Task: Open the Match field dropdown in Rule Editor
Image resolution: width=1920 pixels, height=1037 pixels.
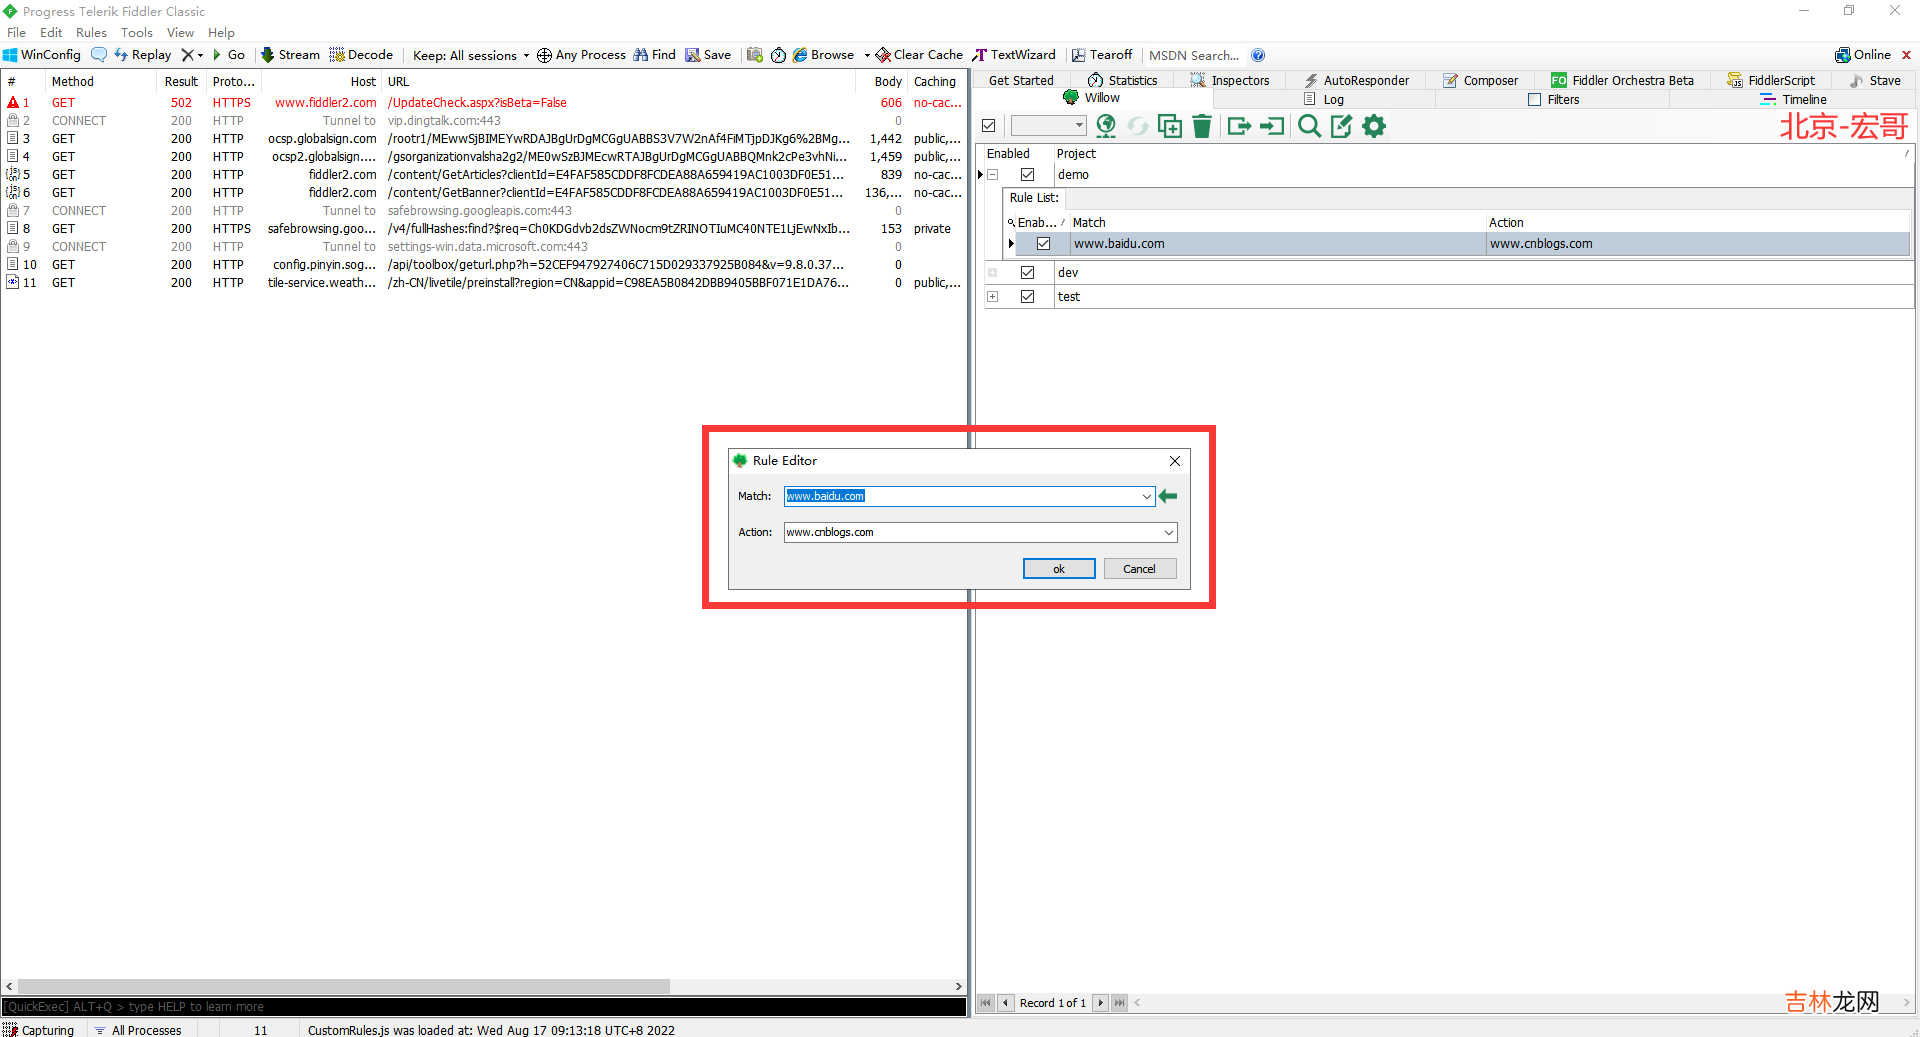Action: 1146,496
